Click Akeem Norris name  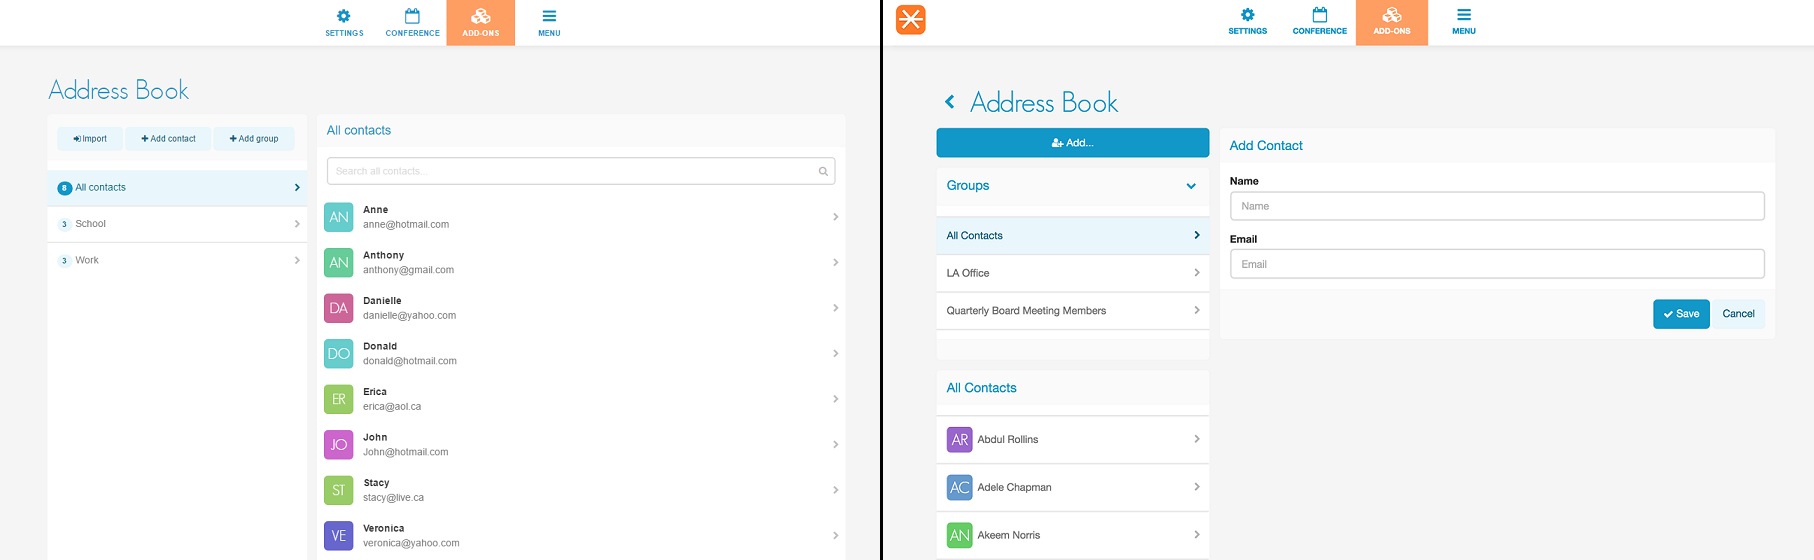(1008, 535)
